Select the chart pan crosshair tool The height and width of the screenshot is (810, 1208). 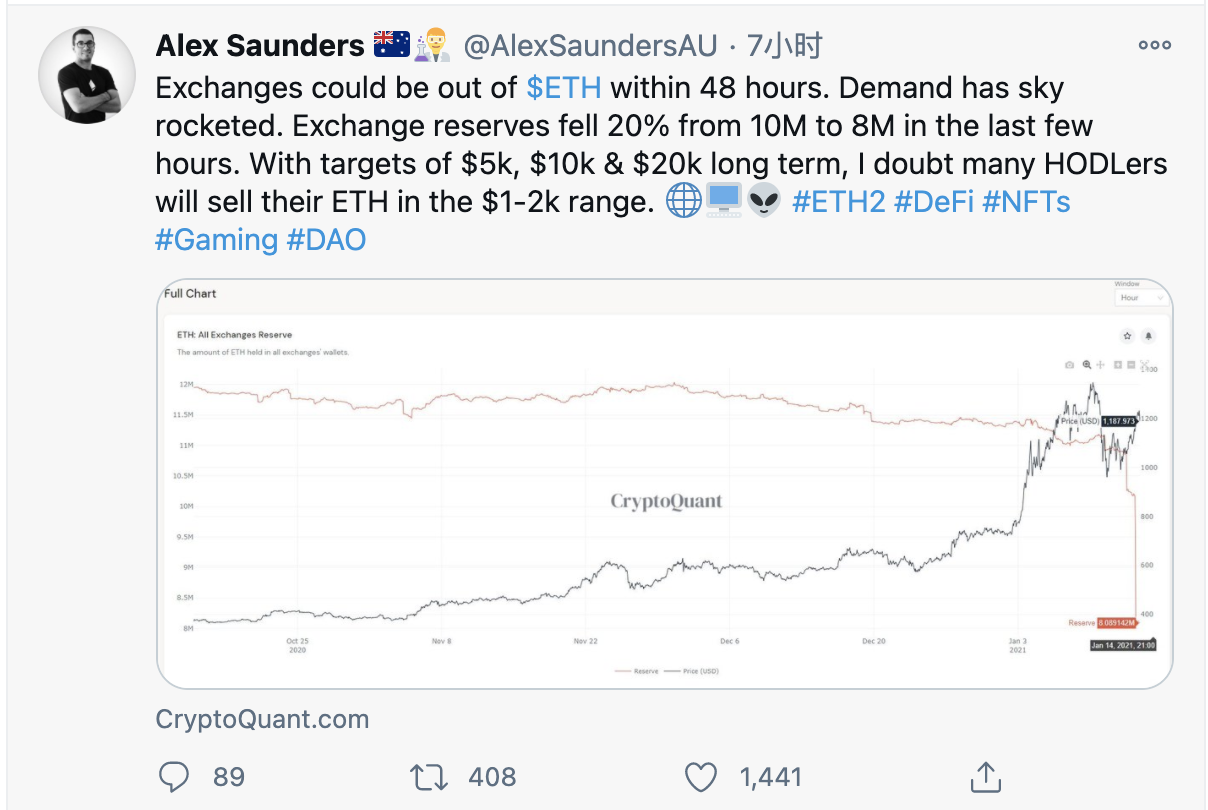1100,365
